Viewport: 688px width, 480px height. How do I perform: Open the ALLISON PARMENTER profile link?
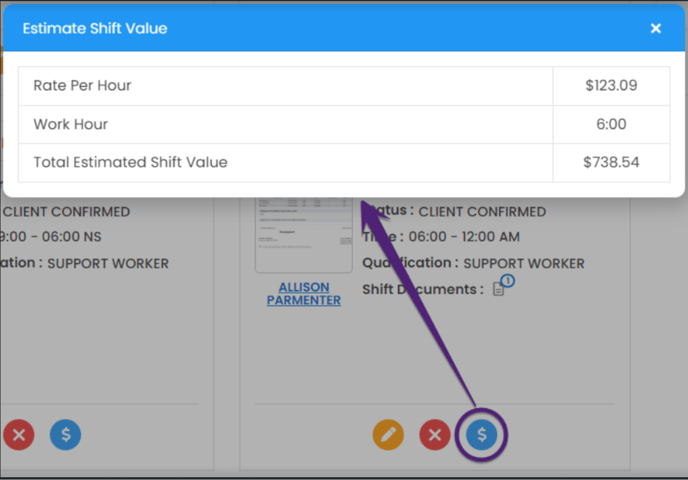pos(304,293)
